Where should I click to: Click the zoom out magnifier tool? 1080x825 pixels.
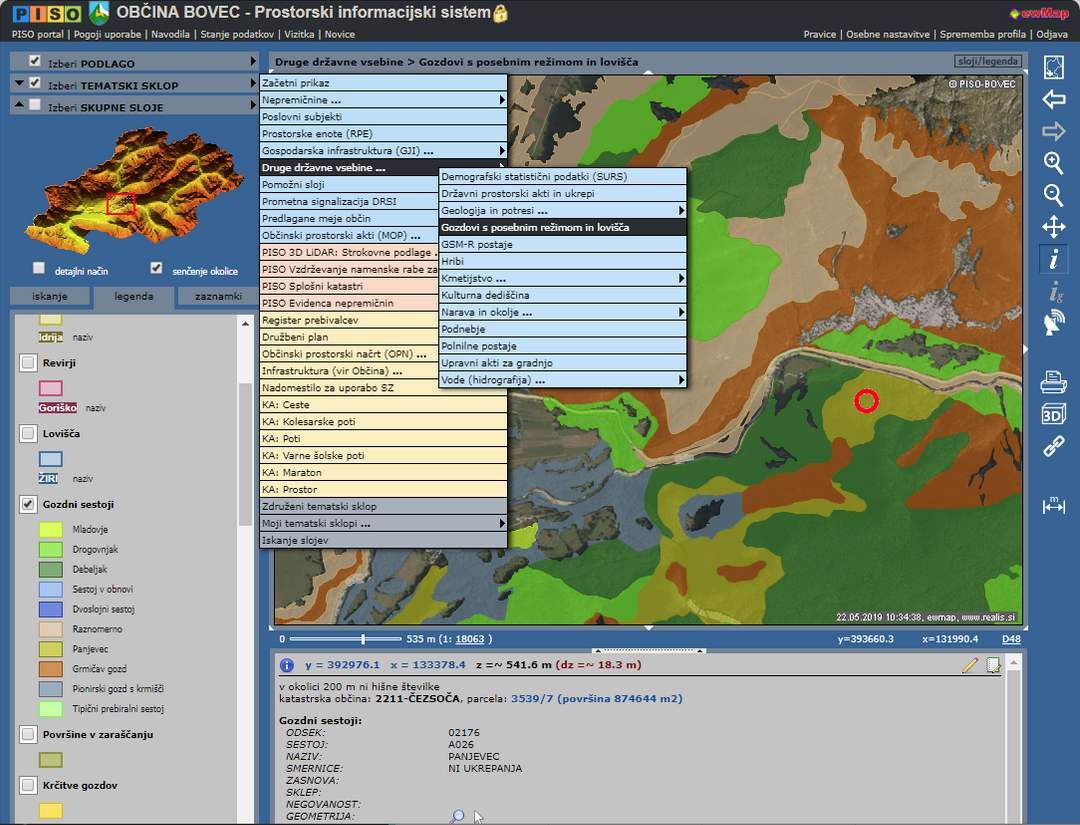[1053, 195]
